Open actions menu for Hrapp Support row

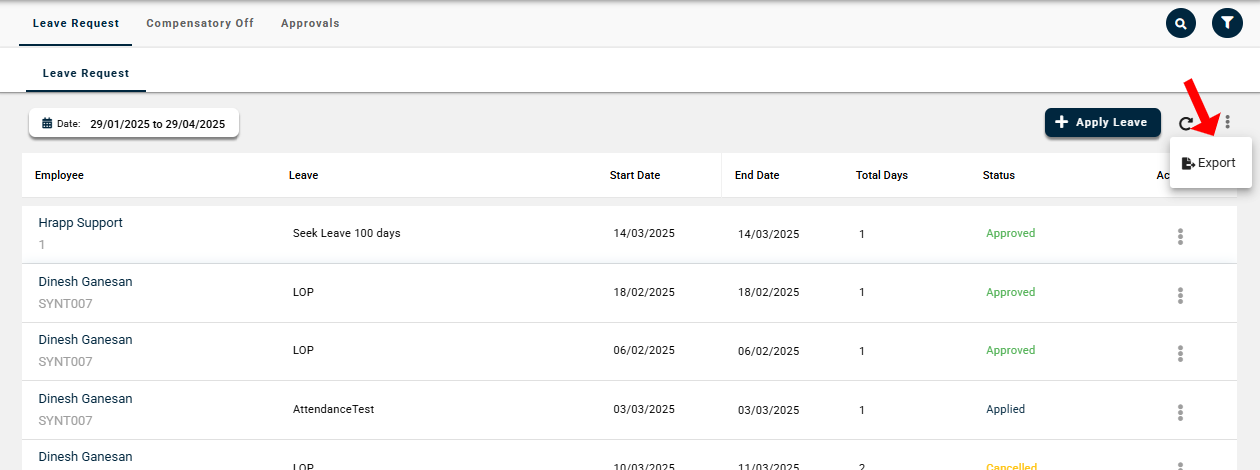click(1180, 237)
